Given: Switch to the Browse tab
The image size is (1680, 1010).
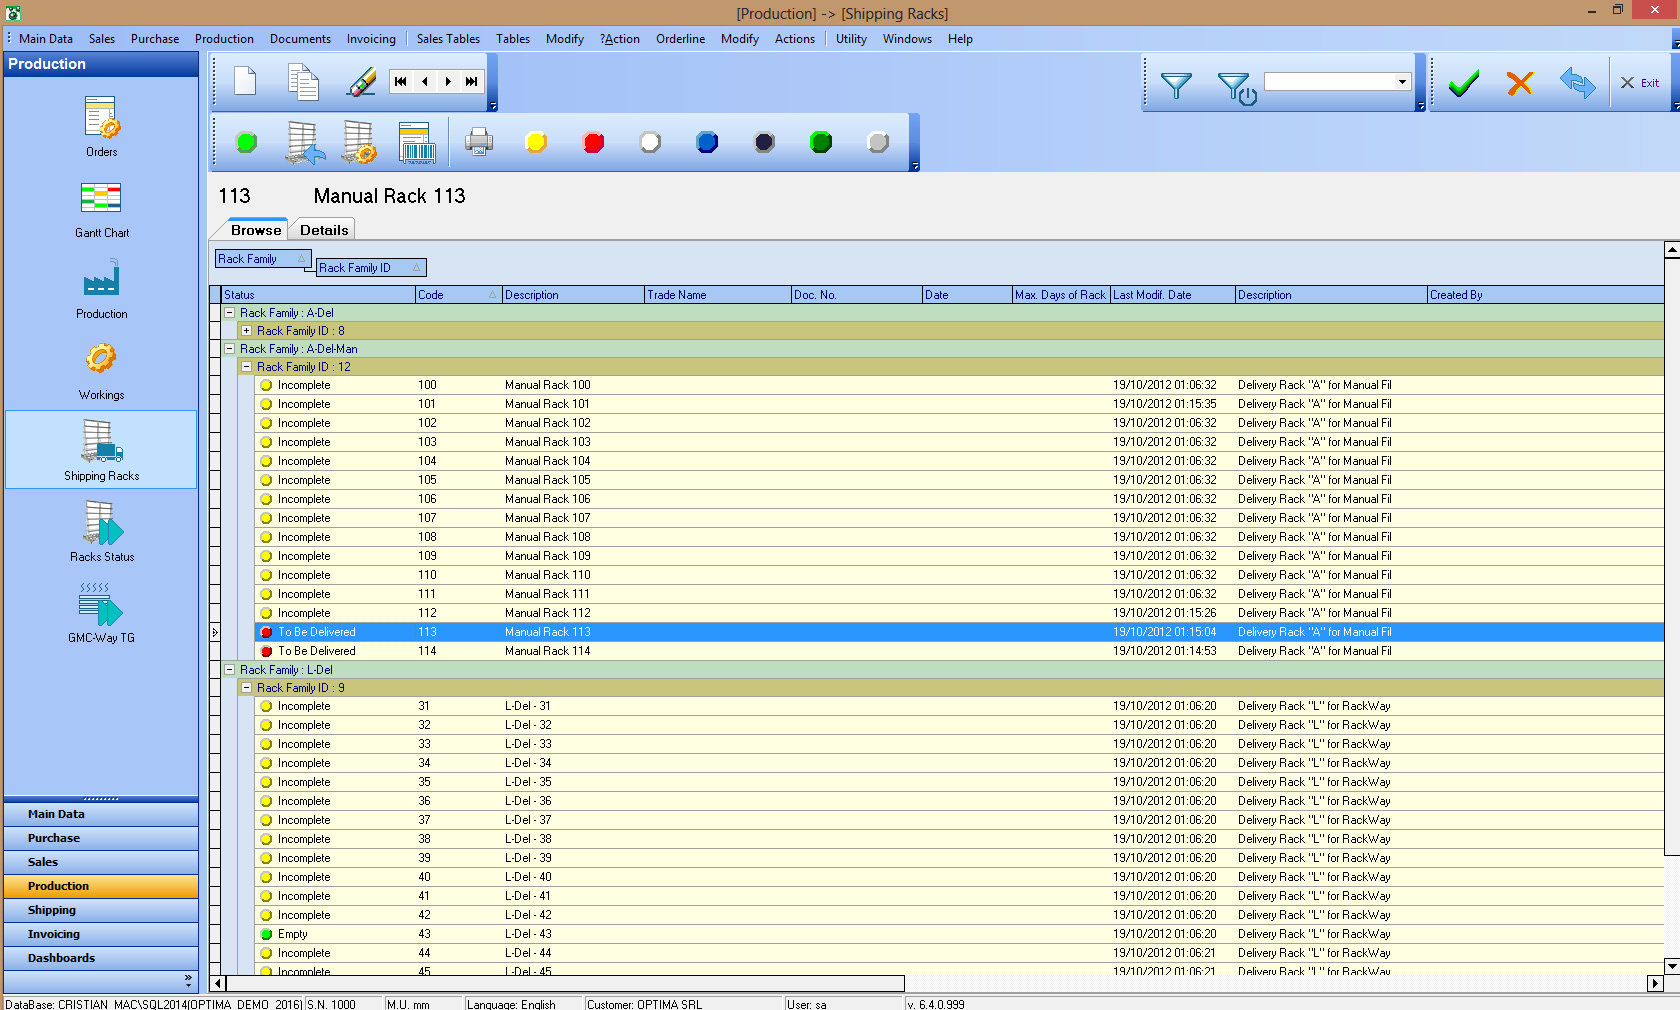Looking at the screenshot, I should click(x=256, y=230).
